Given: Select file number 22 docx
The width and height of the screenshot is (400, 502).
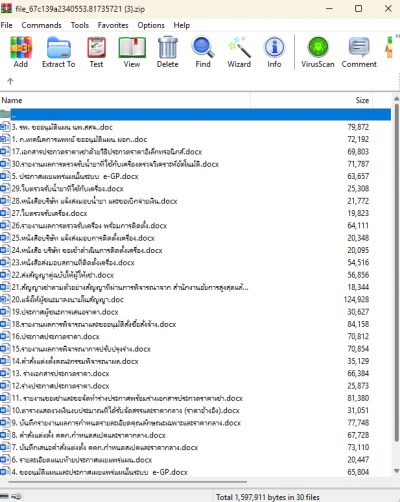Looking at the screenshot, I should coord(195,275).
